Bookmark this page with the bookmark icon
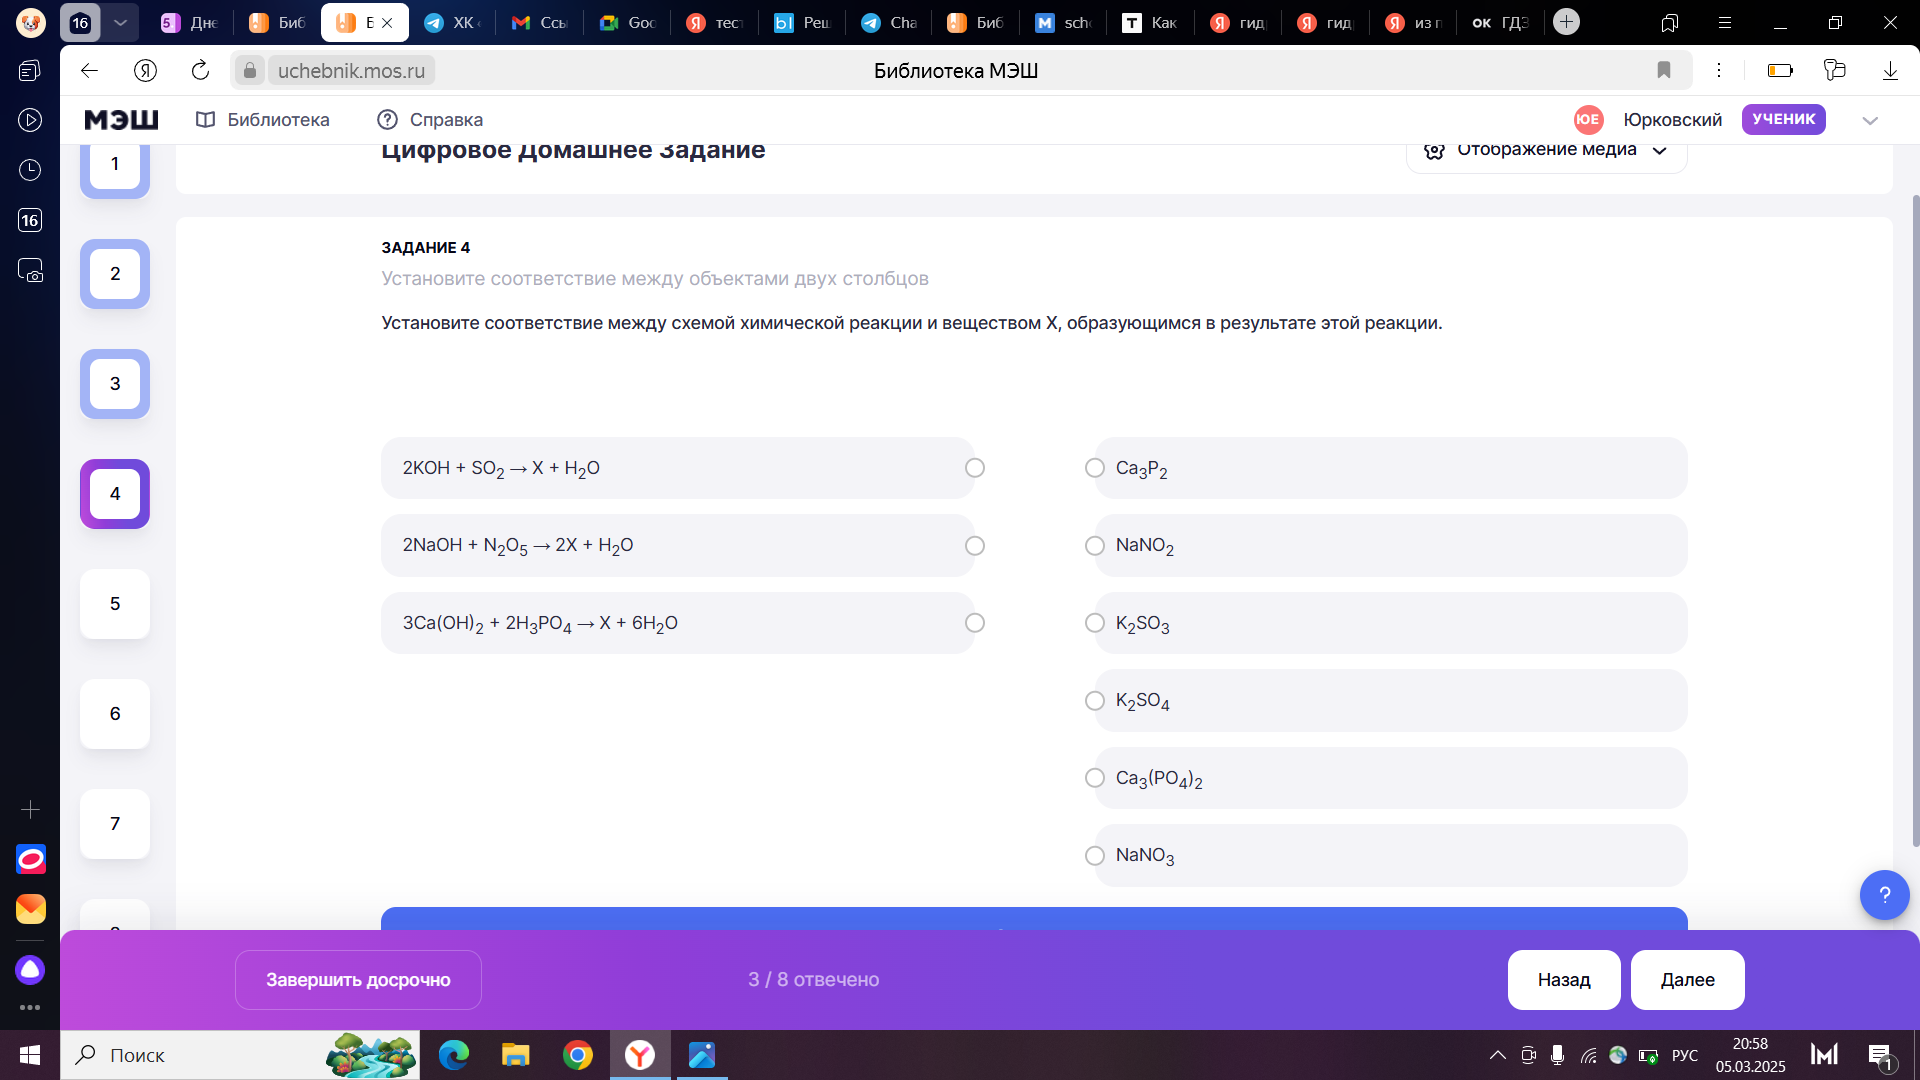The width and height of the screenshot is (1920, 1080). pos(1664,70)
